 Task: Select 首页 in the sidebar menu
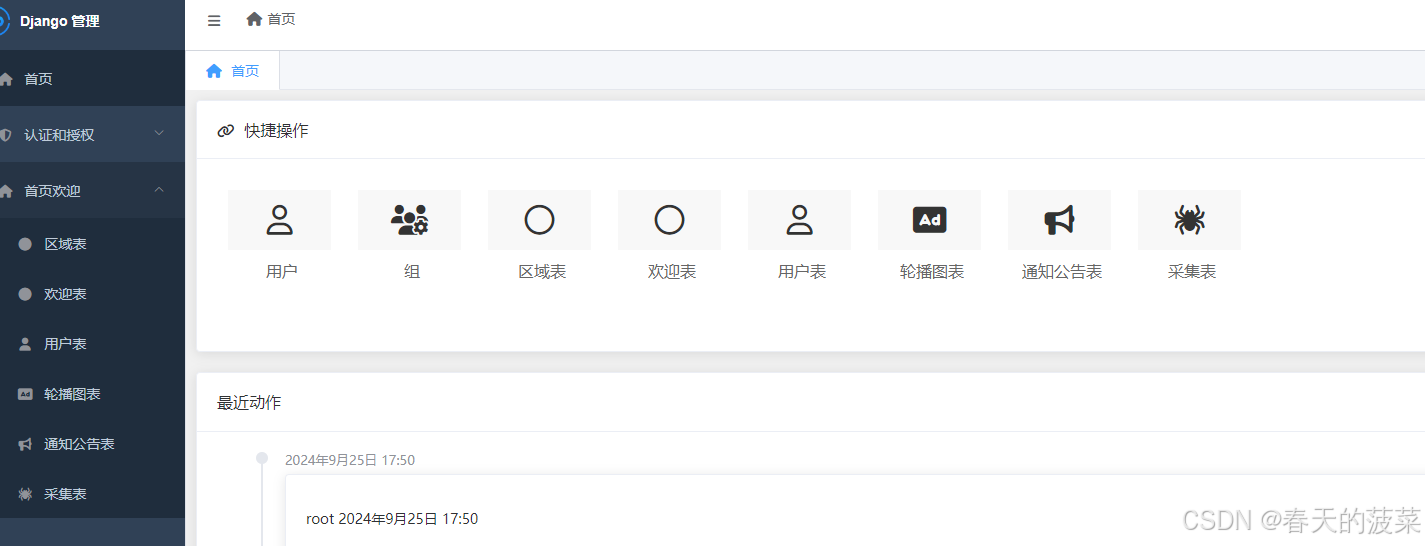coord(92,79)
